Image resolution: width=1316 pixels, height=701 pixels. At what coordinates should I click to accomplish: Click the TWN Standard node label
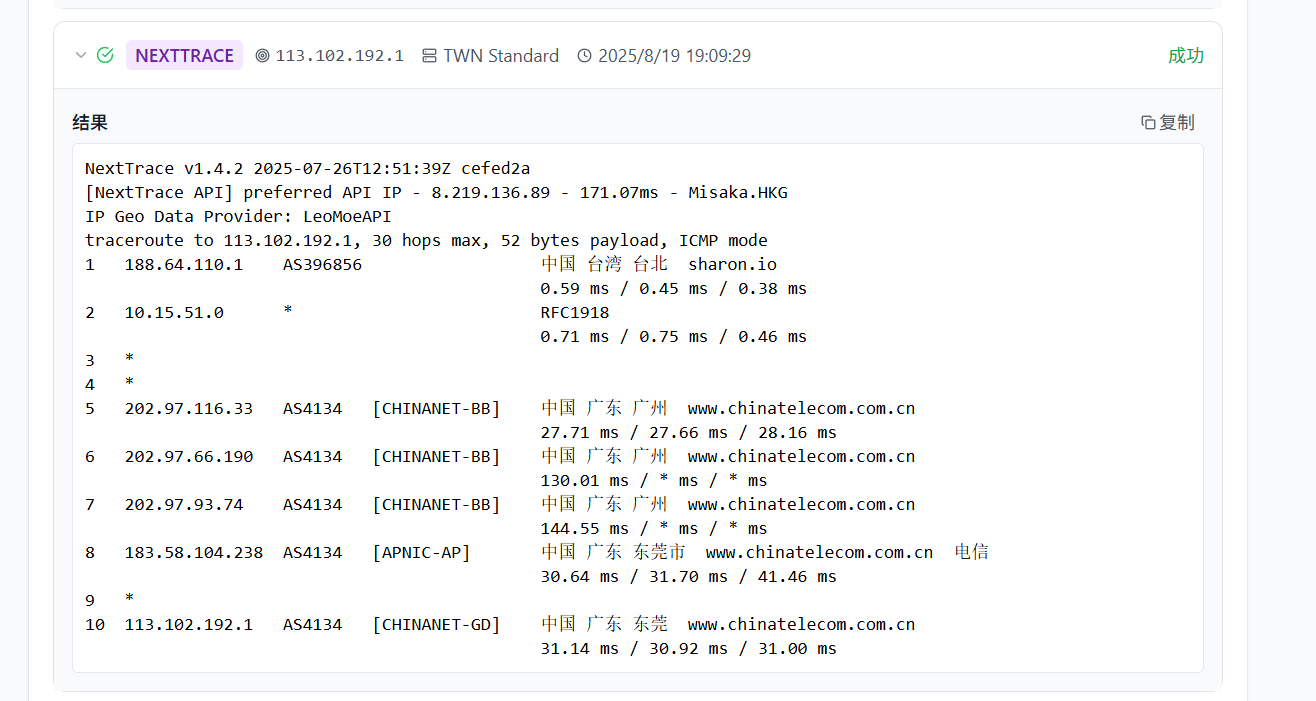[501, 56]
